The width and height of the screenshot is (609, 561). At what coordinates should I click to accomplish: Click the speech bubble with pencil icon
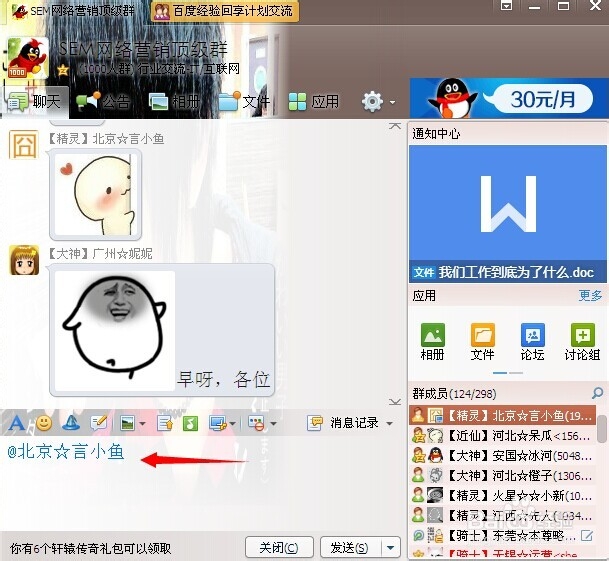pos(98,423)
